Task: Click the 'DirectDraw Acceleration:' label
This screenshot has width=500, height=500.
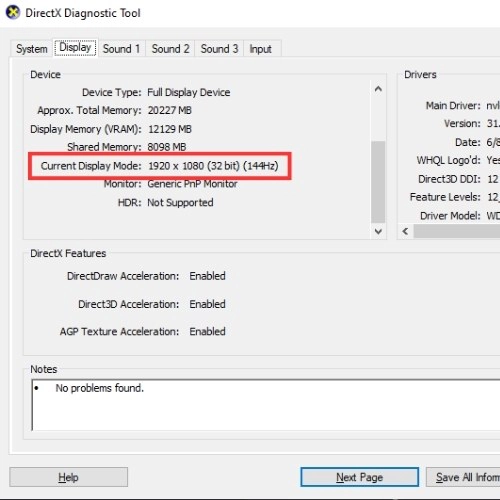Action: (x=123, y=276)
